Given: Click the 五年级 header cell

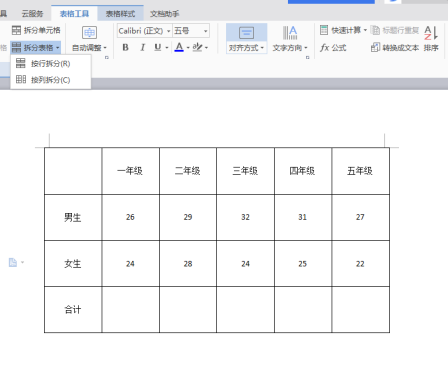Looking at the screenshot, I should (360, 171).
